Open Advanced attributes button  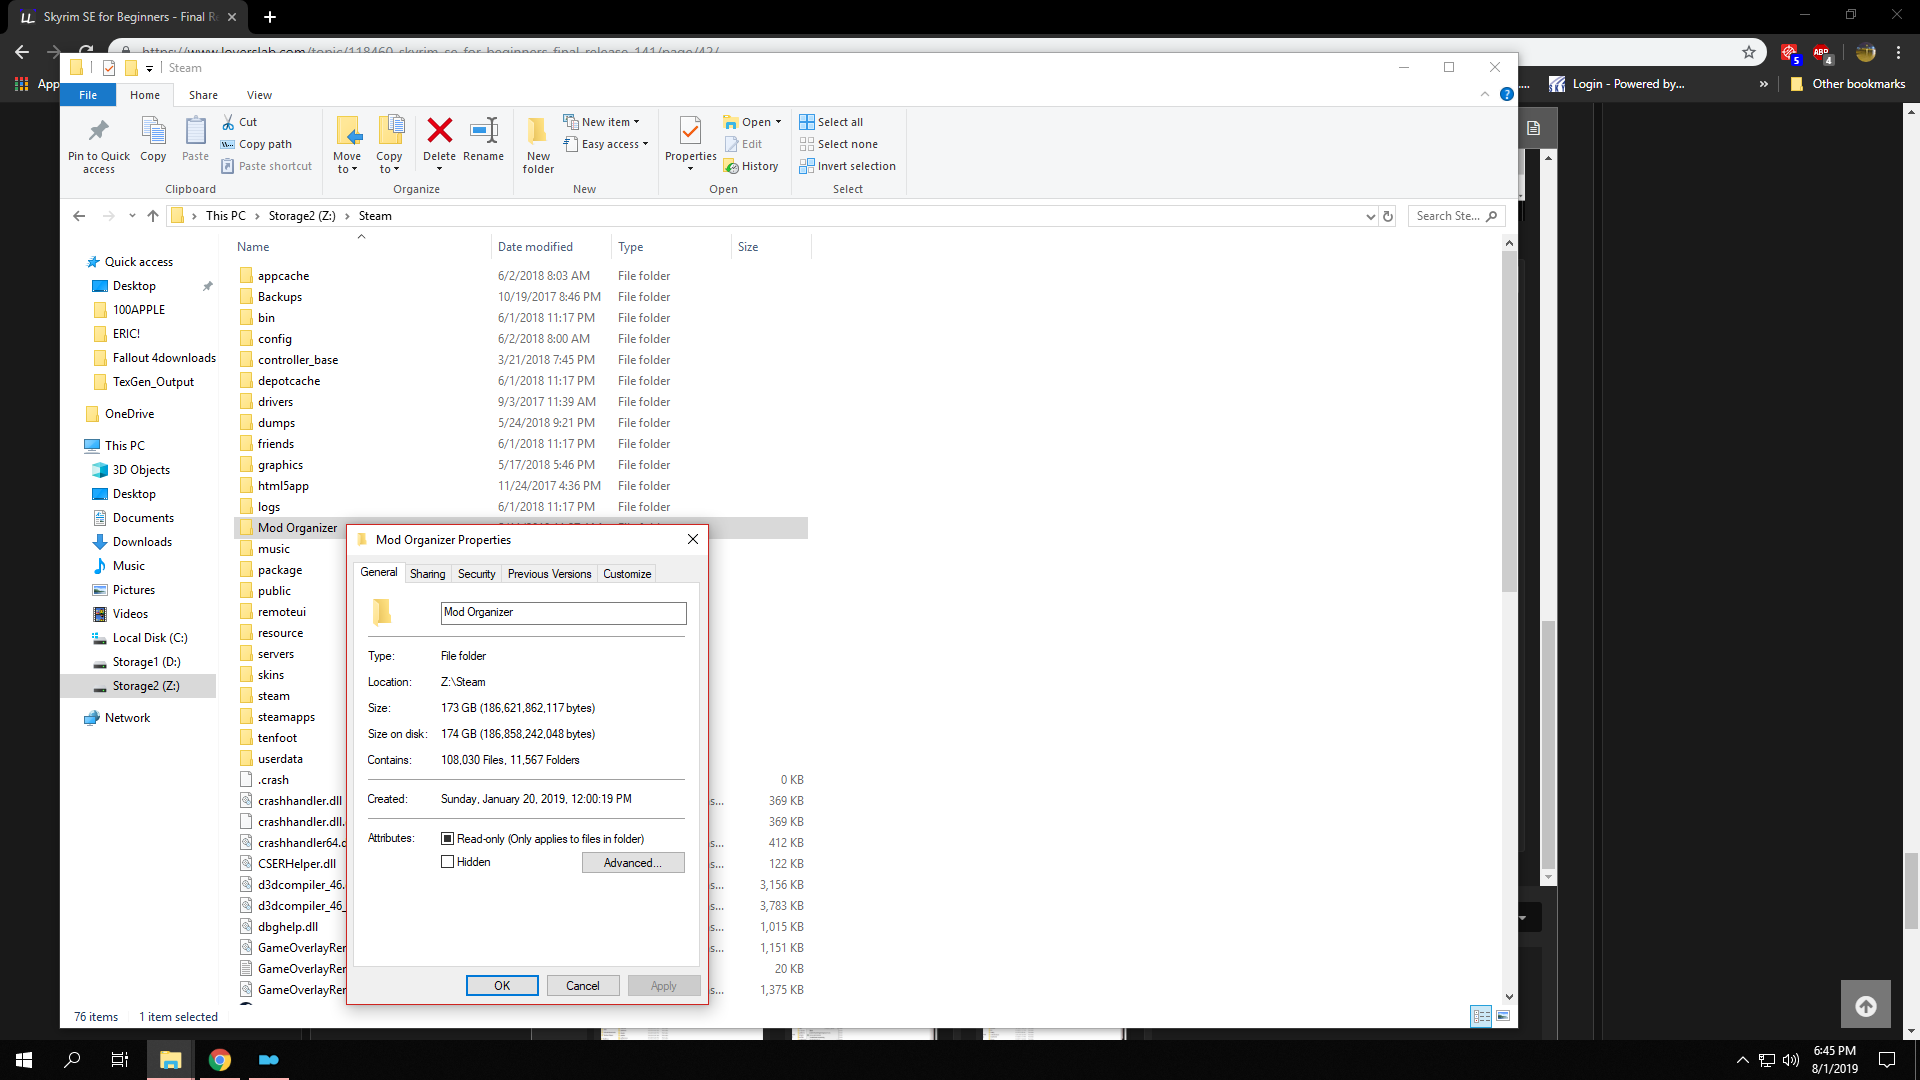point(633,863)
